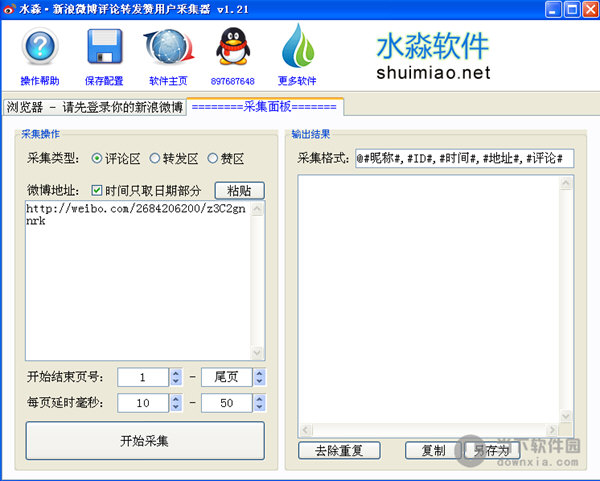600x481 pixels.
Task: Minimize the application window
Action: coord(553,10)
